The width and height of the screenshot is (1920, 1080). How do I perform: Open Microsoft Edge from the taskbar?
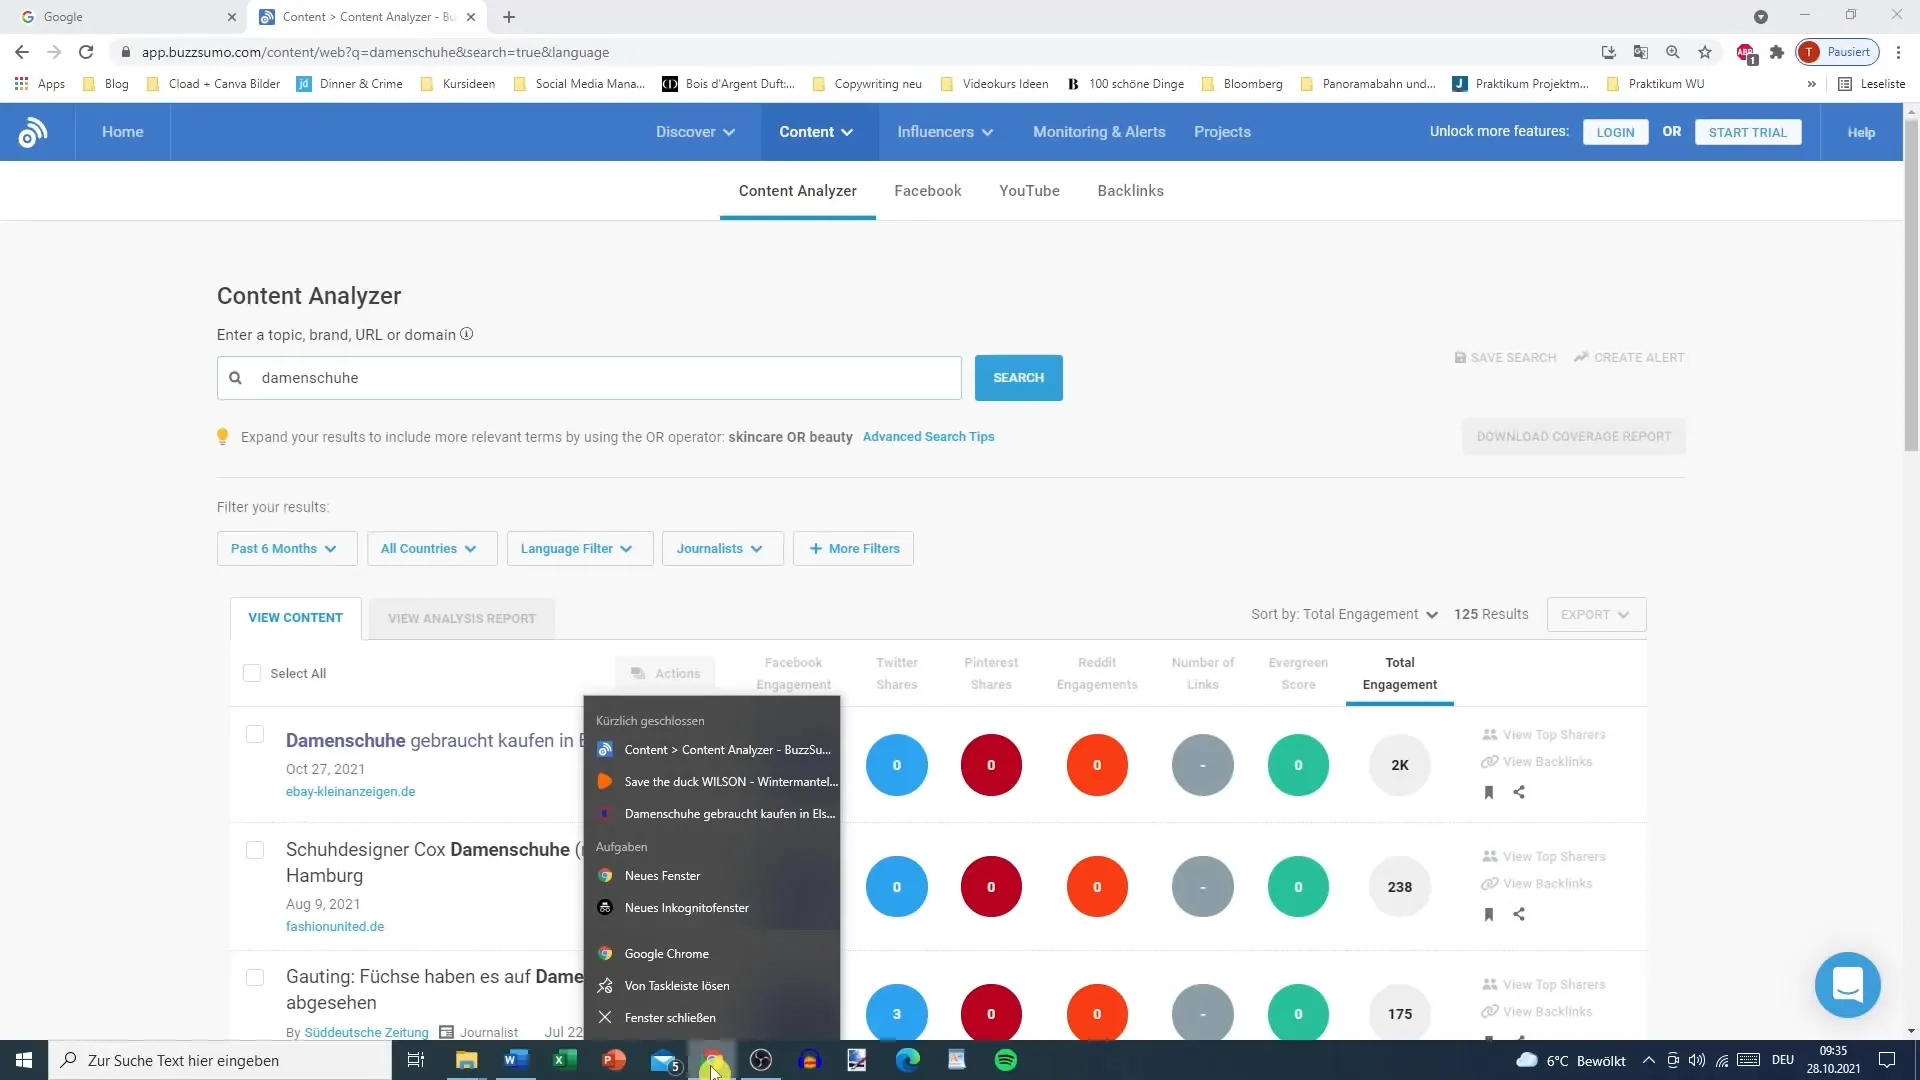click(x=908, y=1060)
